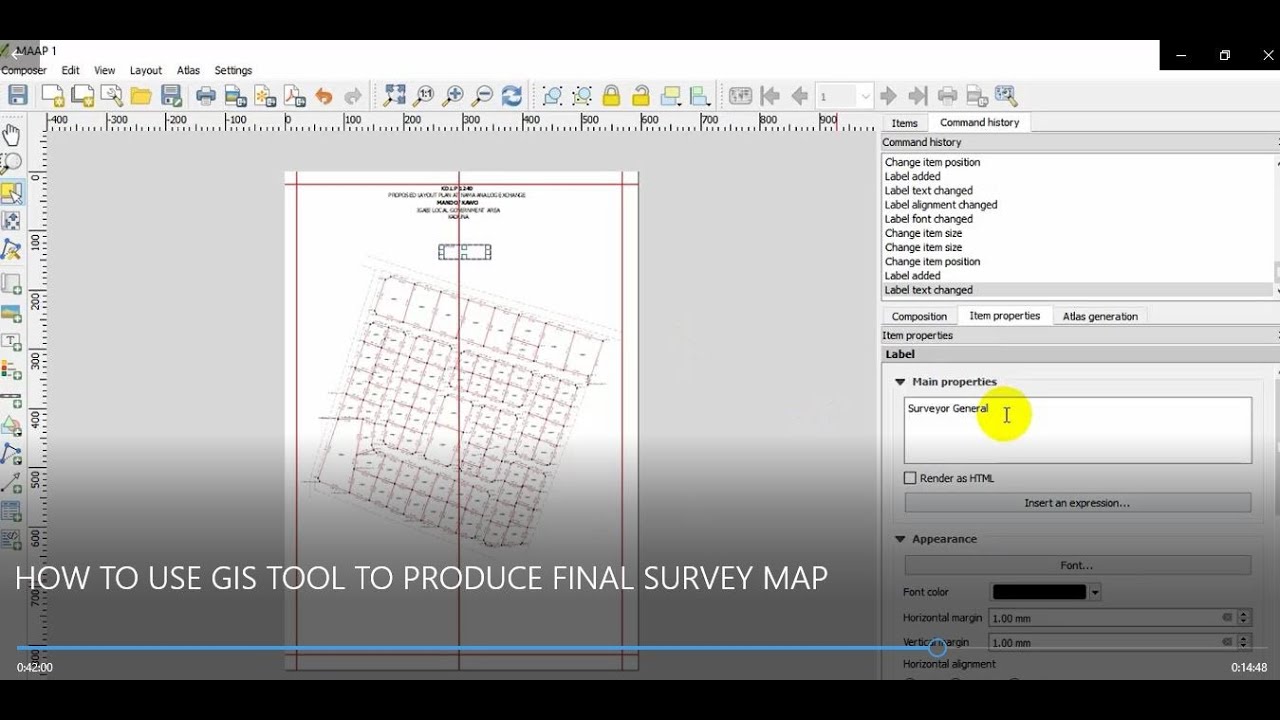
Task: Open the Atlas generation tab
Action: point(1100,316)
